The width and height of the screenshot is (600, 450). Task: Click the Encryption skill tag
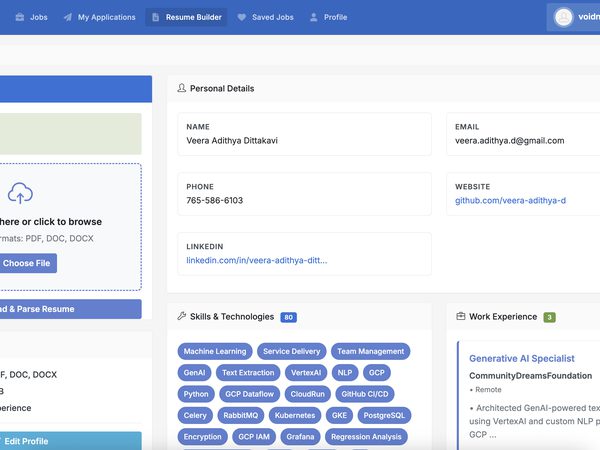coord(202,437)
